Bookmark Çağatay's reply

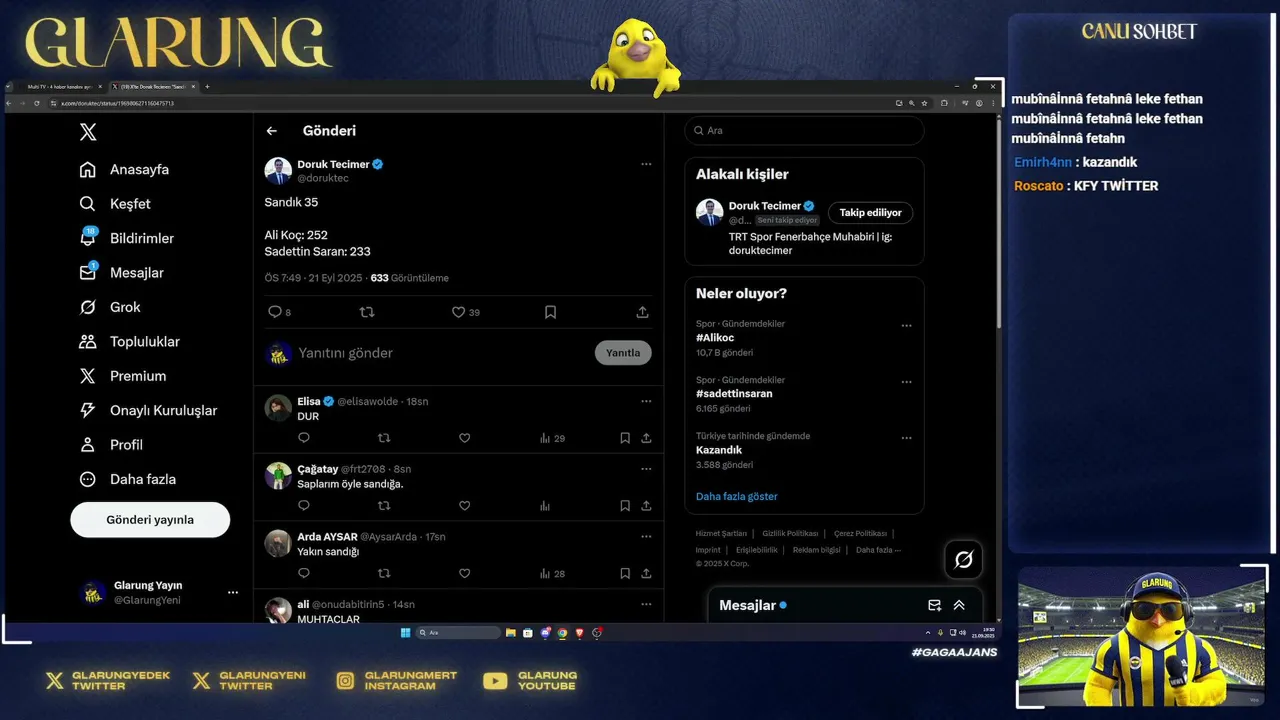coord(625,506)
